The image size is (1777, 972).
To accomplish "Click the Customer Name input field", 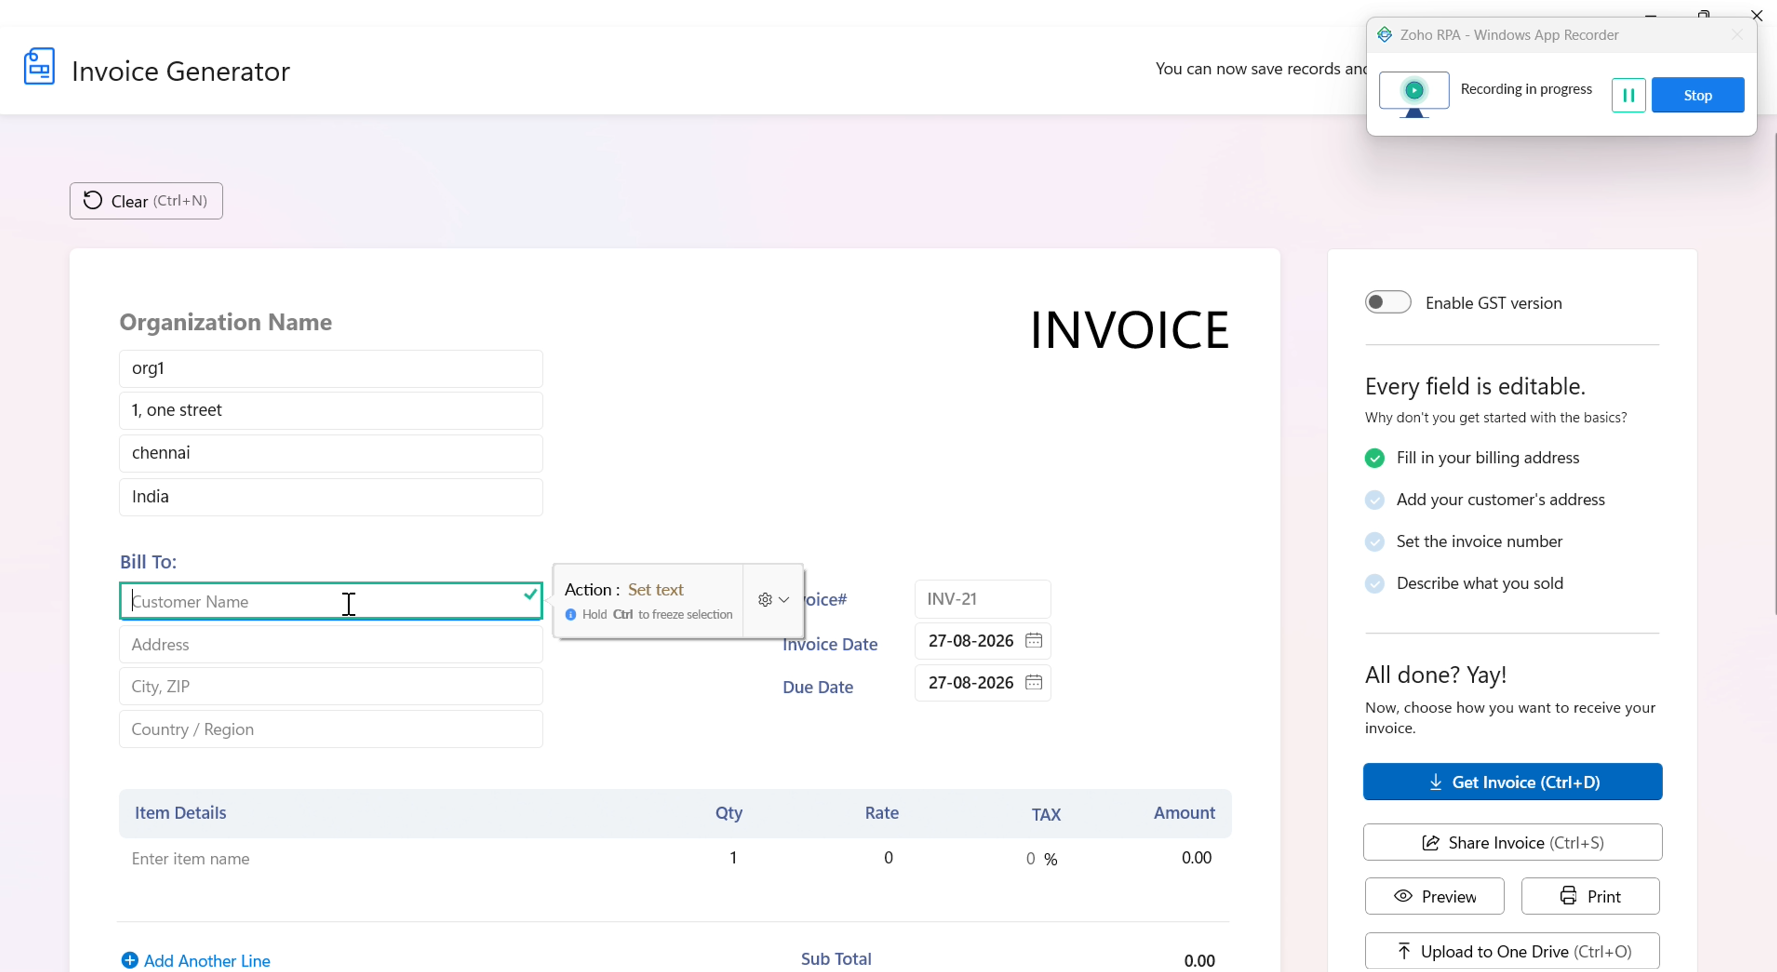I will point(331,601).
